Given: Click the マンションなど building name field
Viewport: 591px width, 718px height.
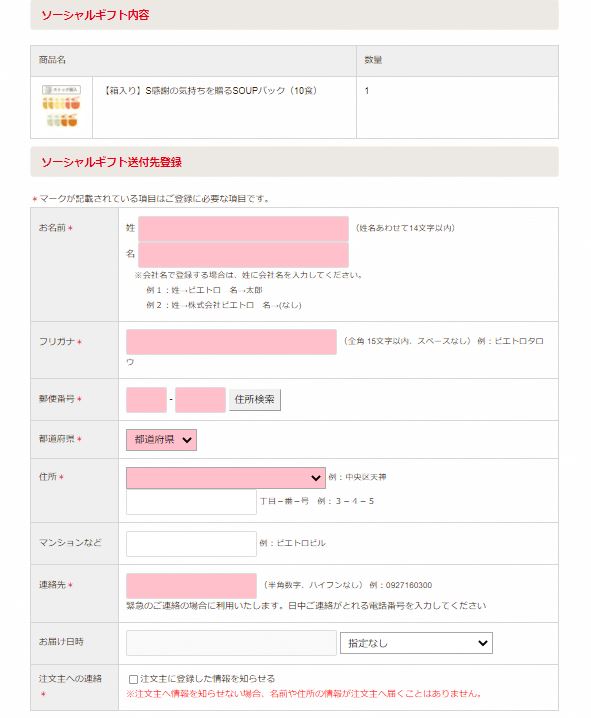Looking at the screenshot, I should (x=191, y=544).
